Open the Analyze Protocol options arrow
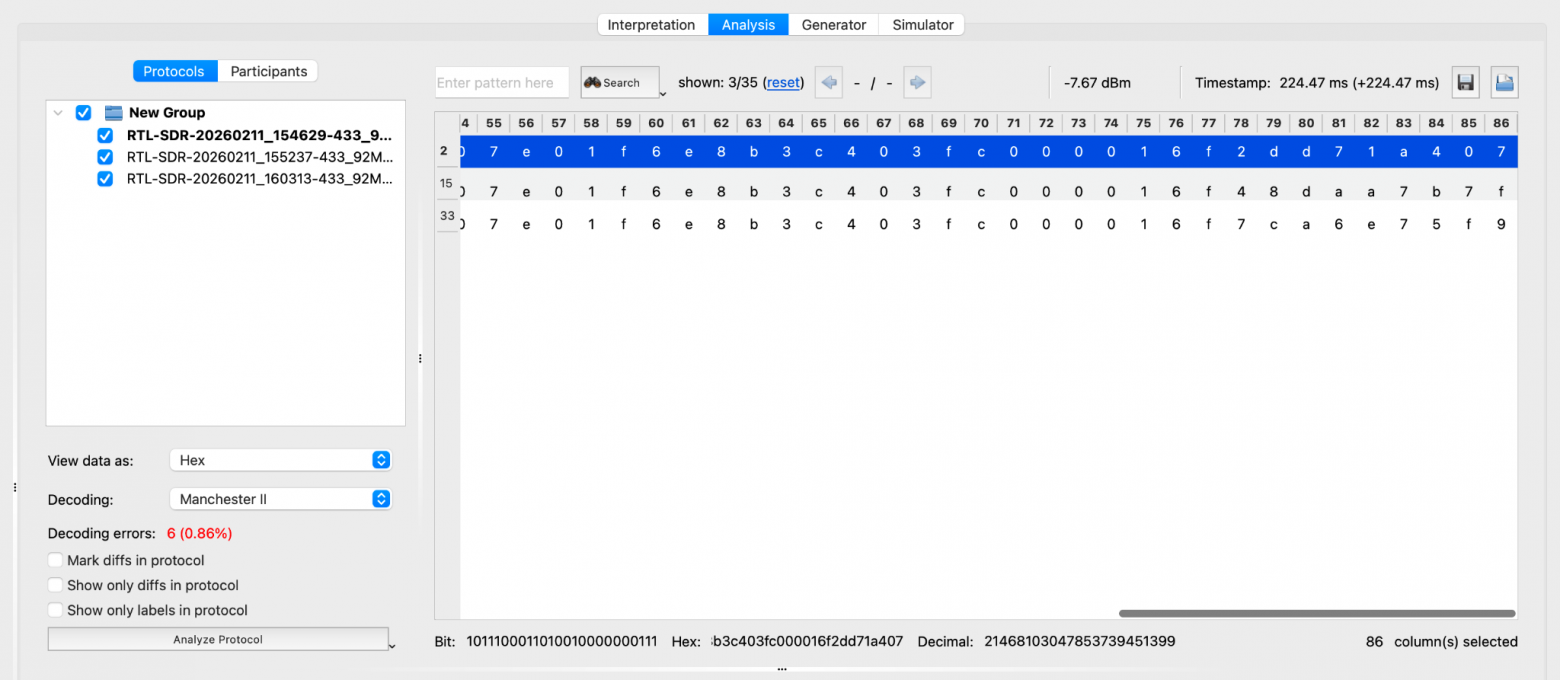The height and width of the screenshot is (680, 1560). click(392, 646)
